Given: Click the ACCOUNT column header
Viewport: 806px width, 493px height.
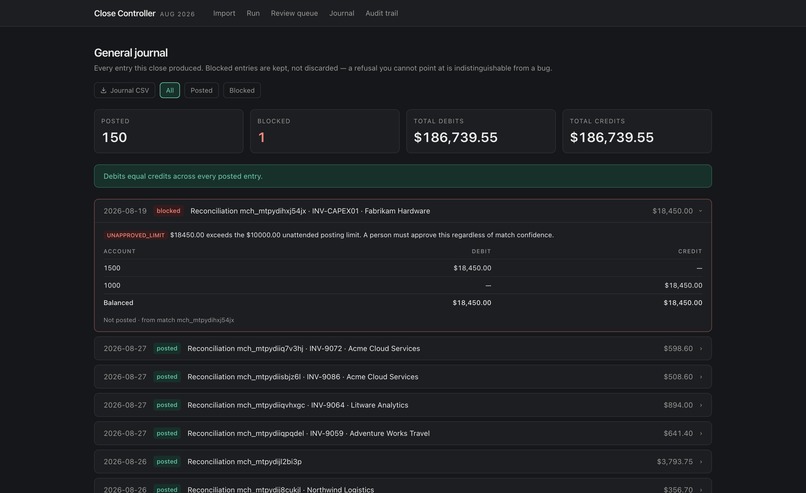Looking at the screenshot, I should tap(119, 251).
